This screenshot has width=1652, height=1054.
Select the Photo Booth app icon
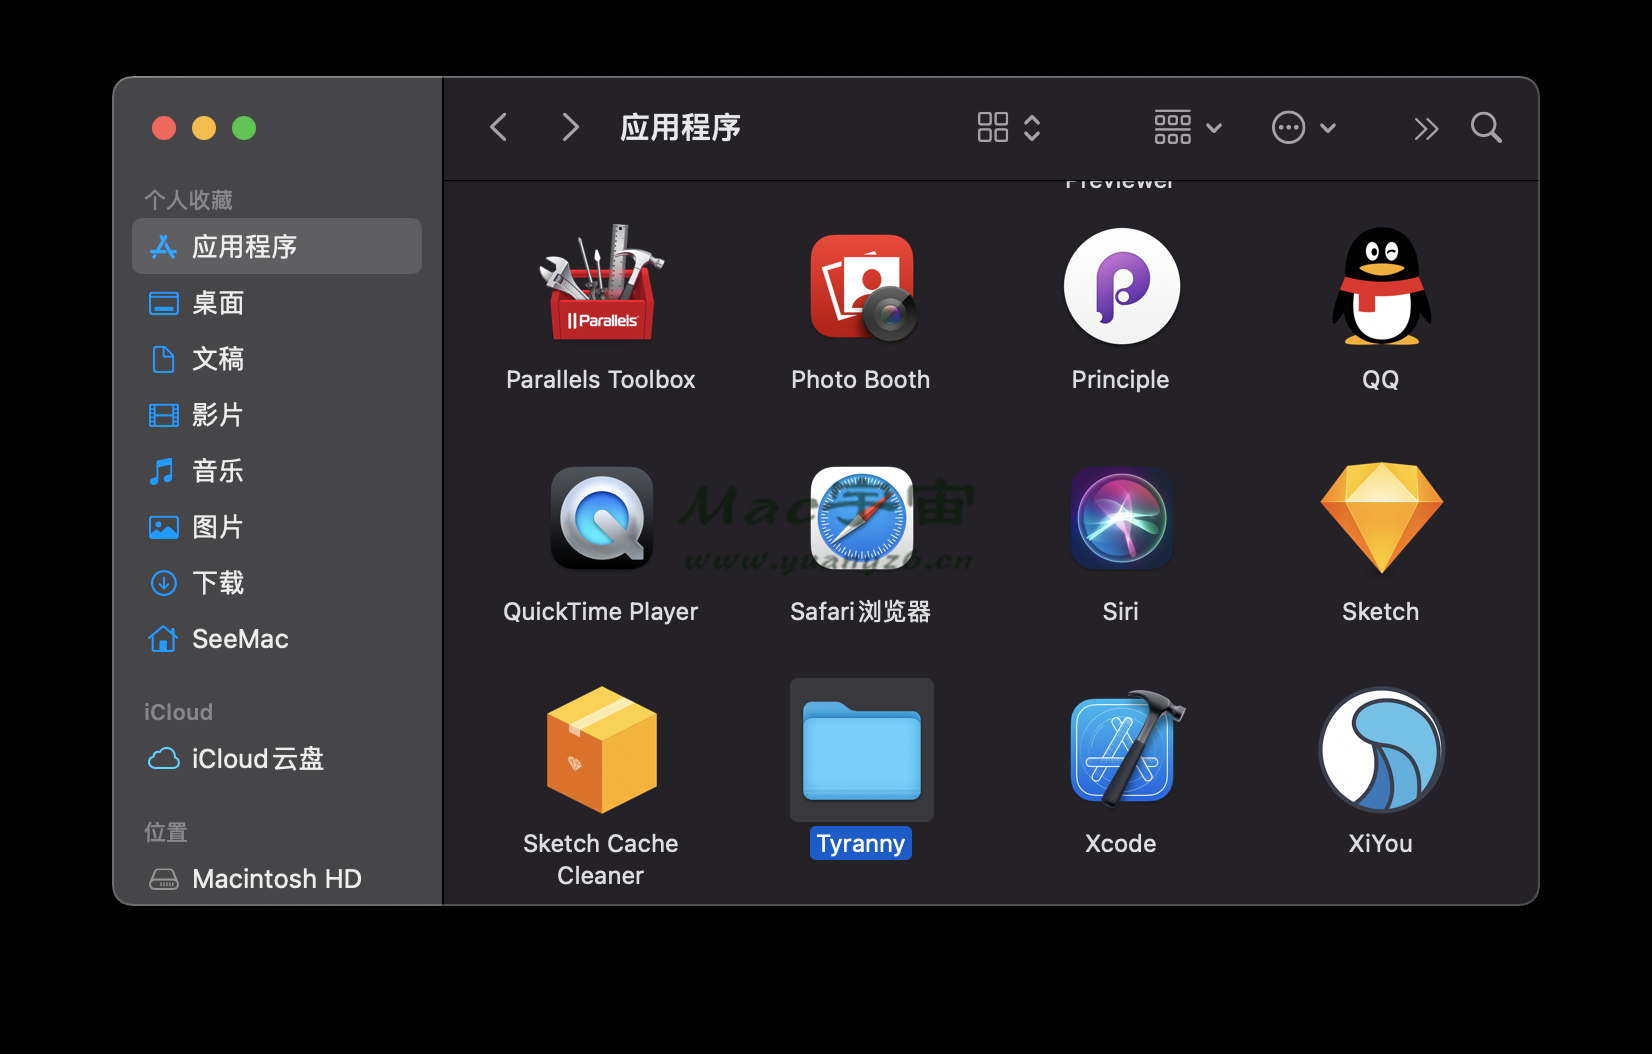coord(861,286)
